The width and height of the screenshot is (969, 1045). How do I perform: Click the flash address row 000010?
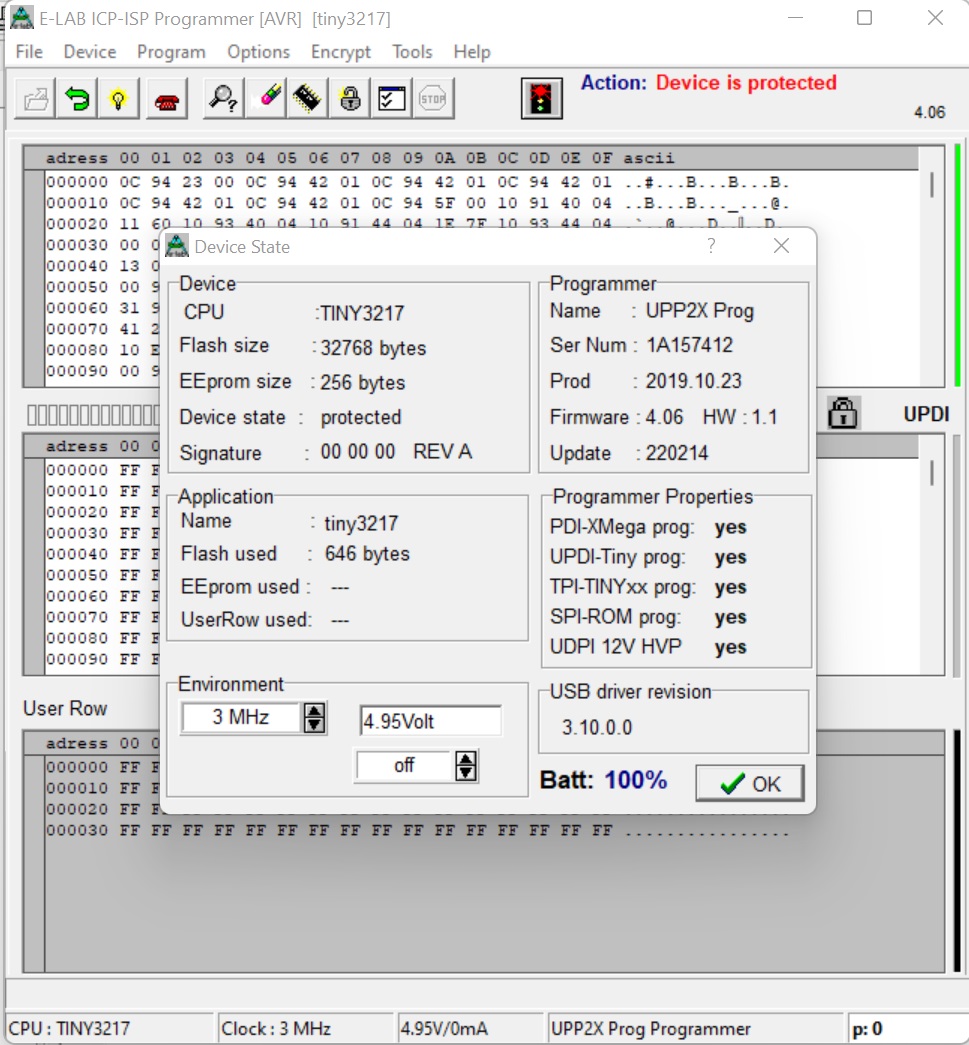pos(417,203)
